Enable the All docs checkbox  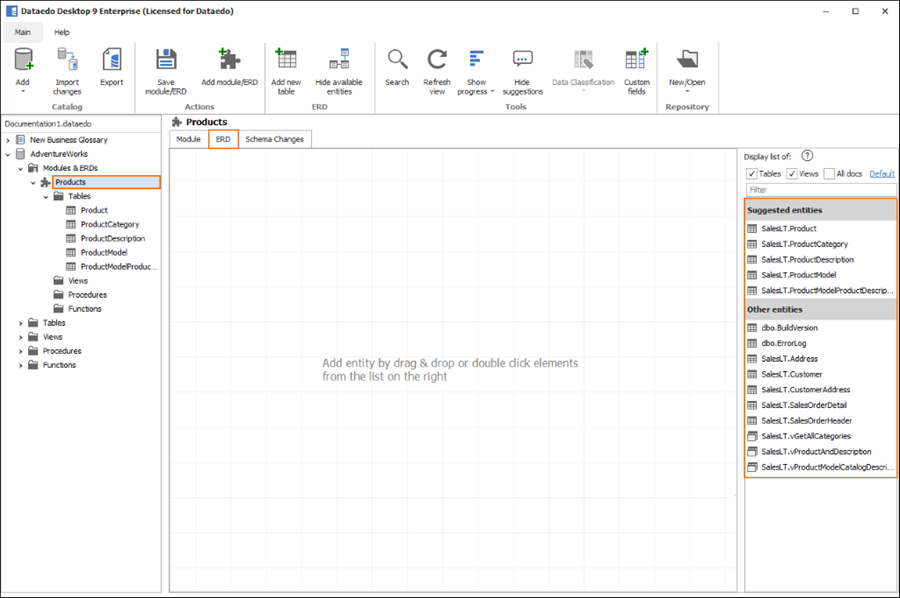click(x=829, y=174)
